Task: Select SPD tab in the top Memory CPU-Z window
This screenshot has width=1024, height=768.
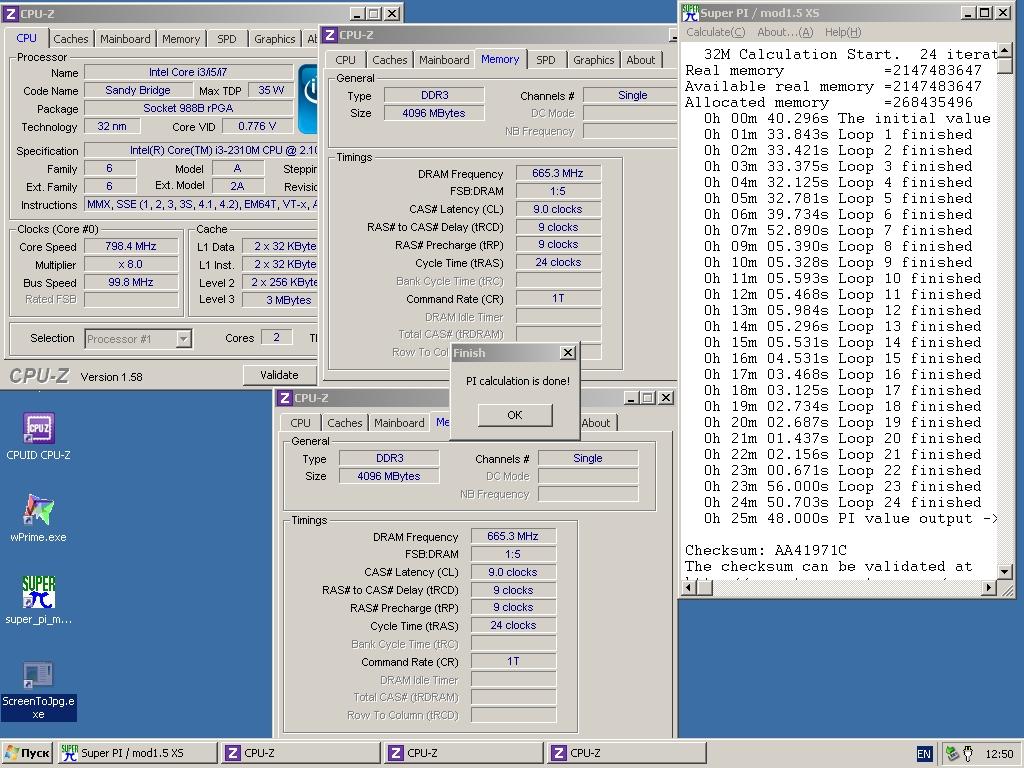Action: point(545,59)
